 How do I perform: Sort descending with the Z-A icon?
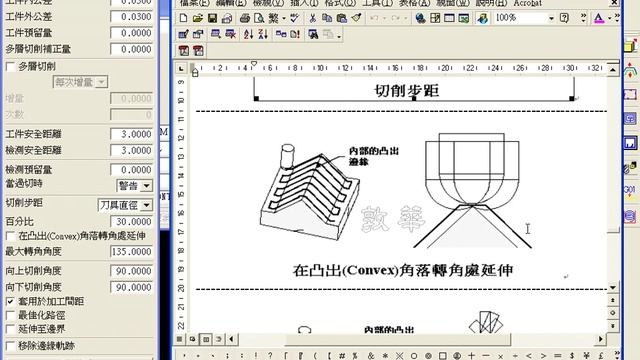(x=263, y=34)
